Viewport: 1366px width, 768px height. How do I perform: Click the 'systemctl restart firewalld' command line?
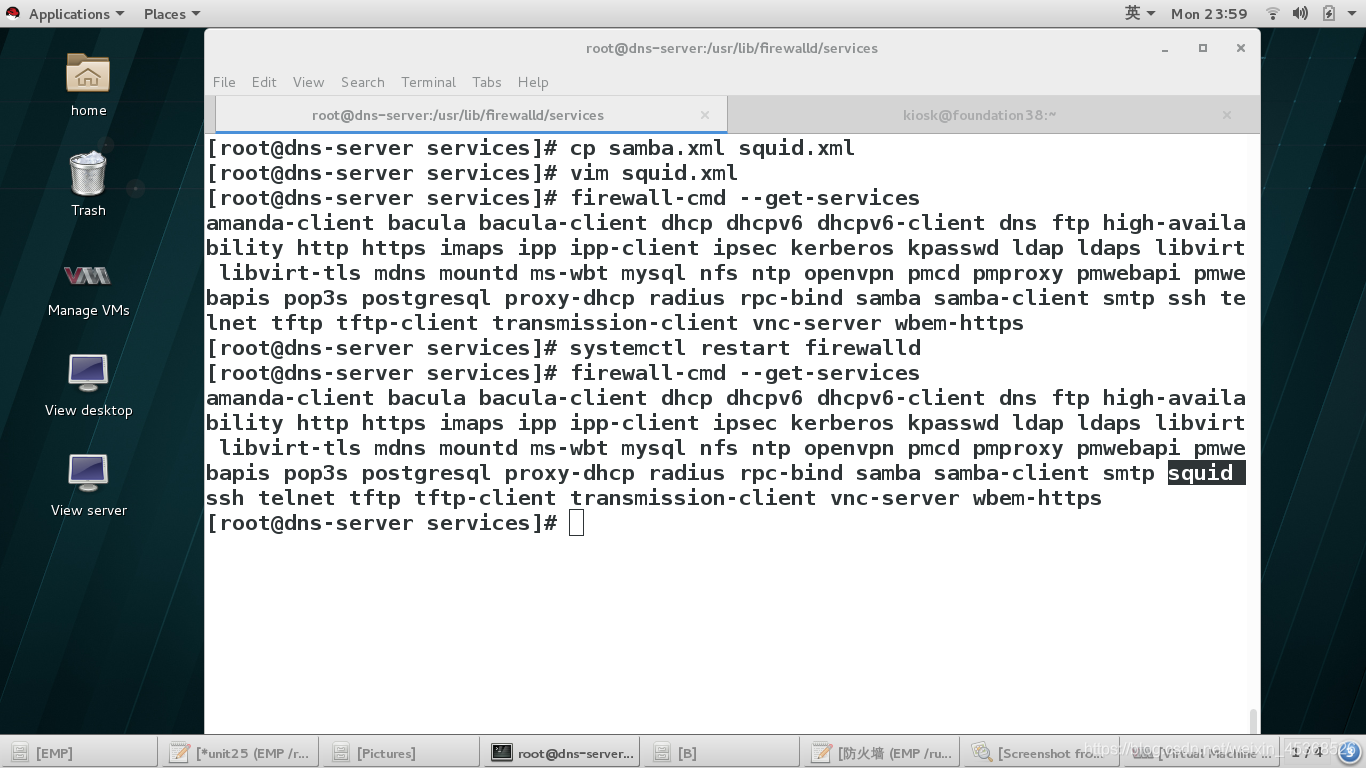pos(745,348)
